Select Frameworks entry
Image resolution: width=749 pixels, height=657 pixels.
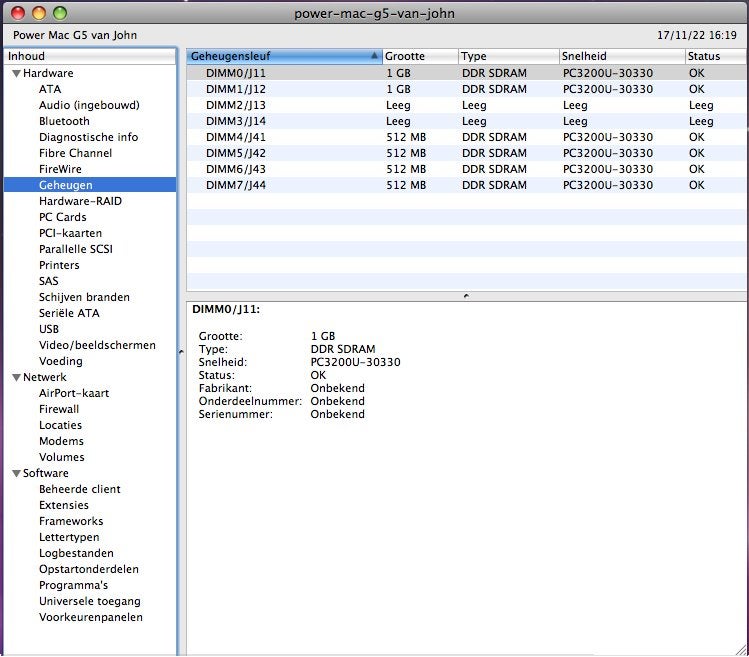[x=71, y=521]
